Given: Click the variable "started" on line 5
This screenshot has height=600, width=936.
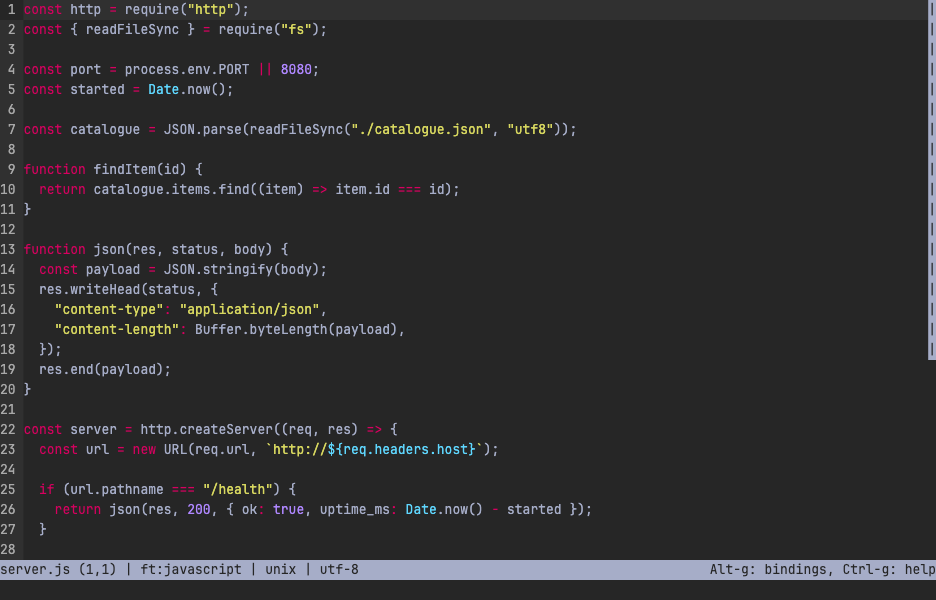Looking at the screenshot, I should [x=97, y=90].
